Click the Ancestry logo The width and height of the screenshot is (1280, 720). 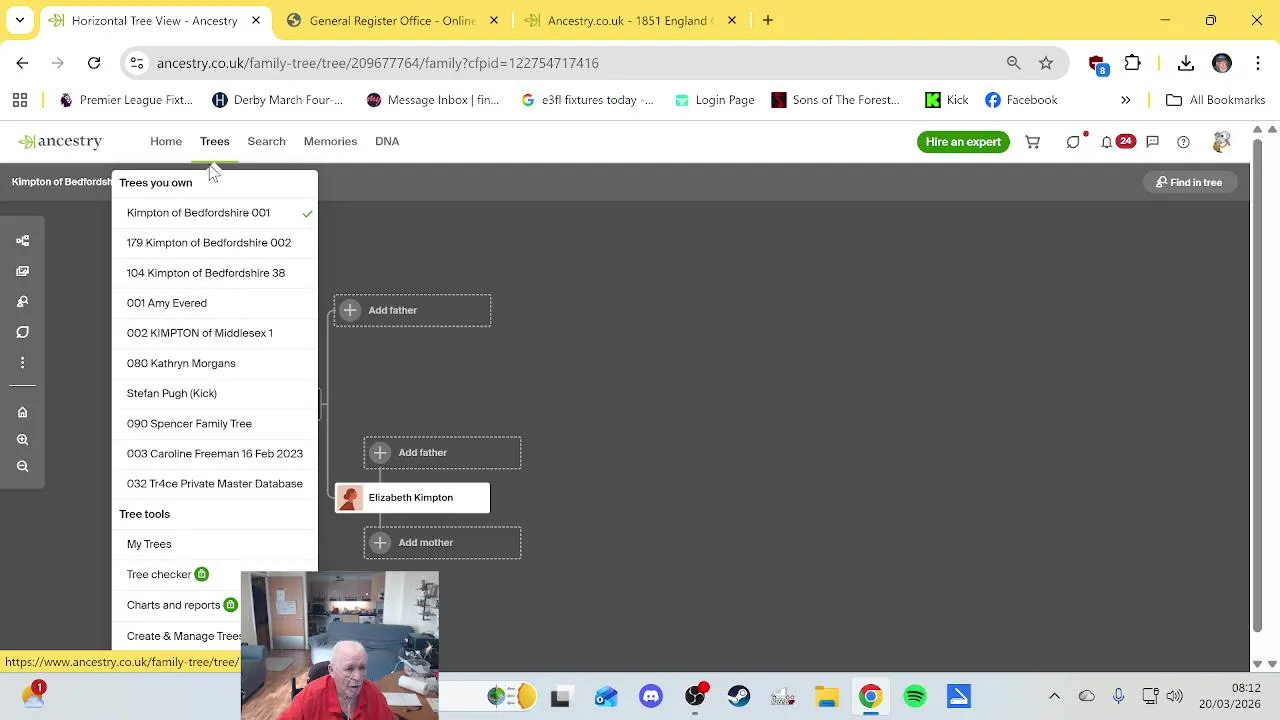60,141
